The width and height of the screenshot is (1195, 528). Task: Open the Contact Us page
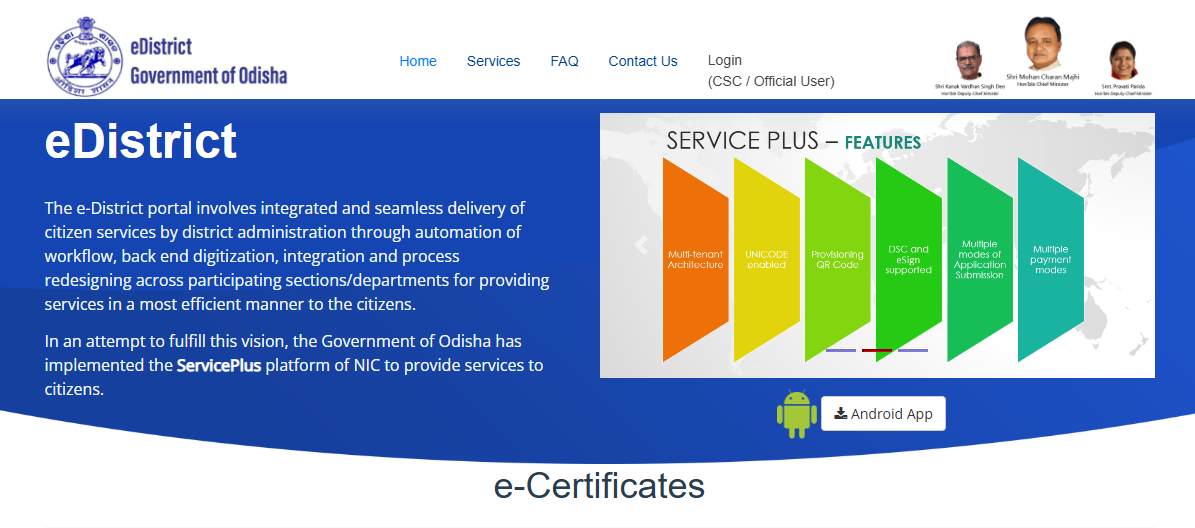(643, 61)
